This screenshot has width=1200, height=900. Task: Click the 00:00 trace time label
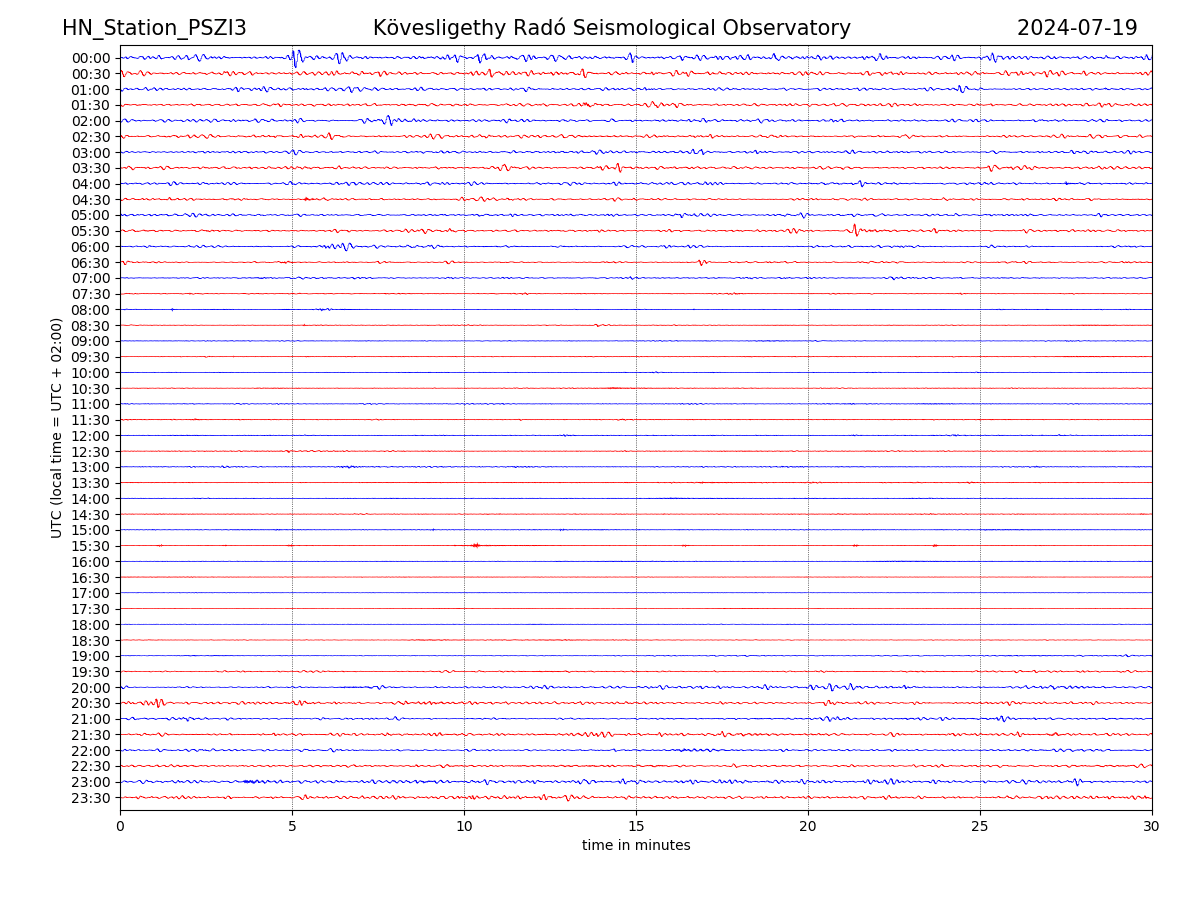click(91, 58)
